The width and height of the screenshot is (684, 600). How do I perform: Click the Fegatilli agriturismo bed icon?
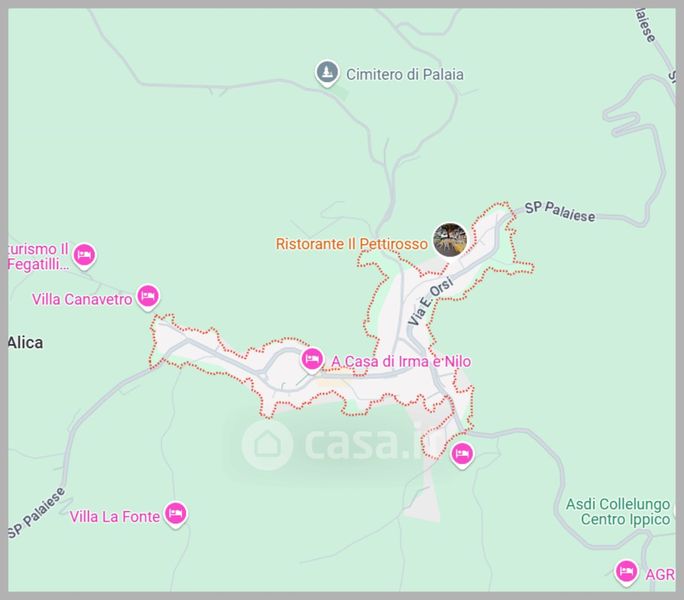tap(84, 255)
